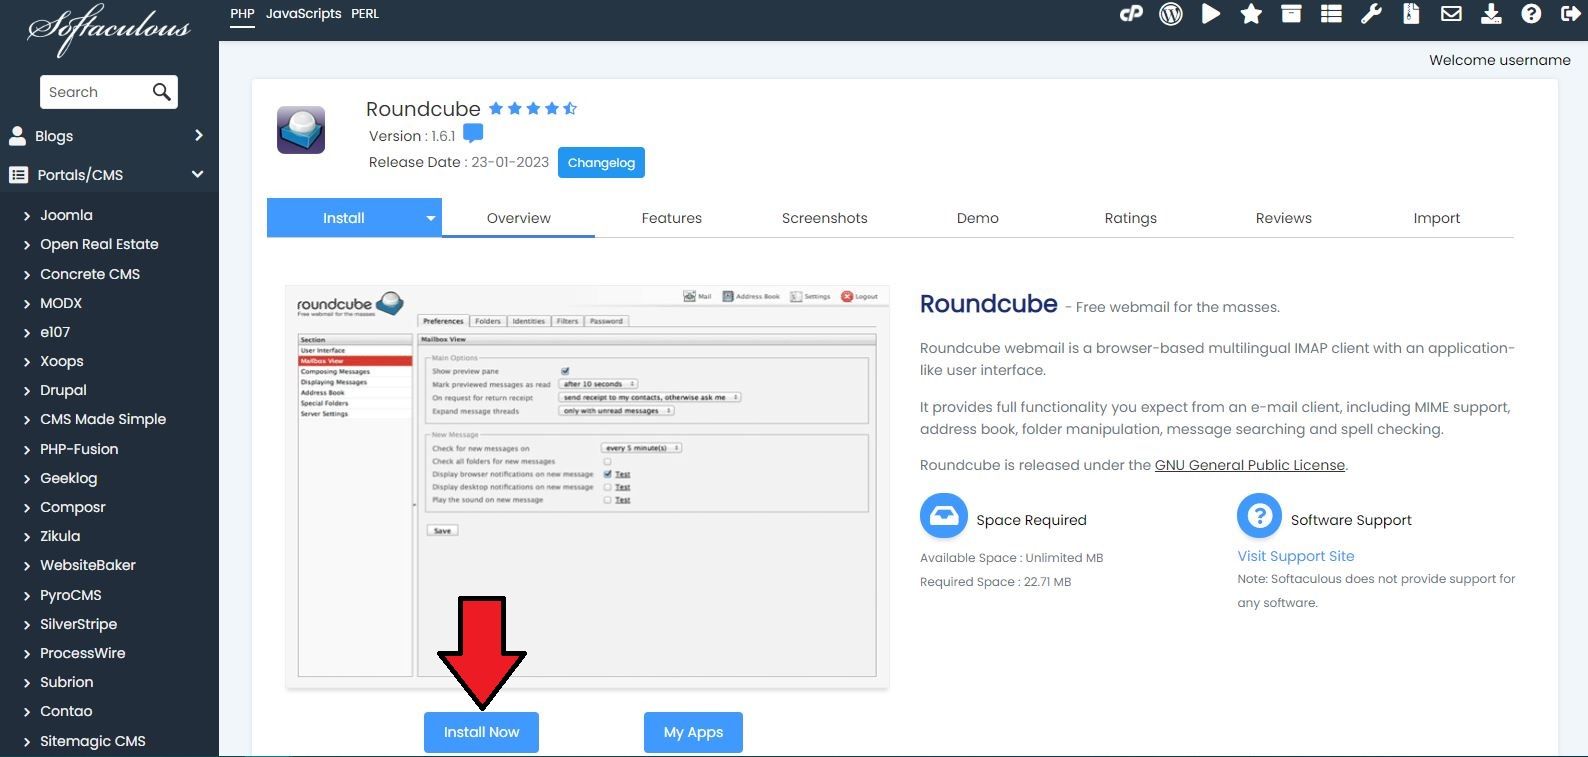This screenshot has width=1588, height=757.
Task: Click the help question mark icon
Action: click(x=1531, y=14)
